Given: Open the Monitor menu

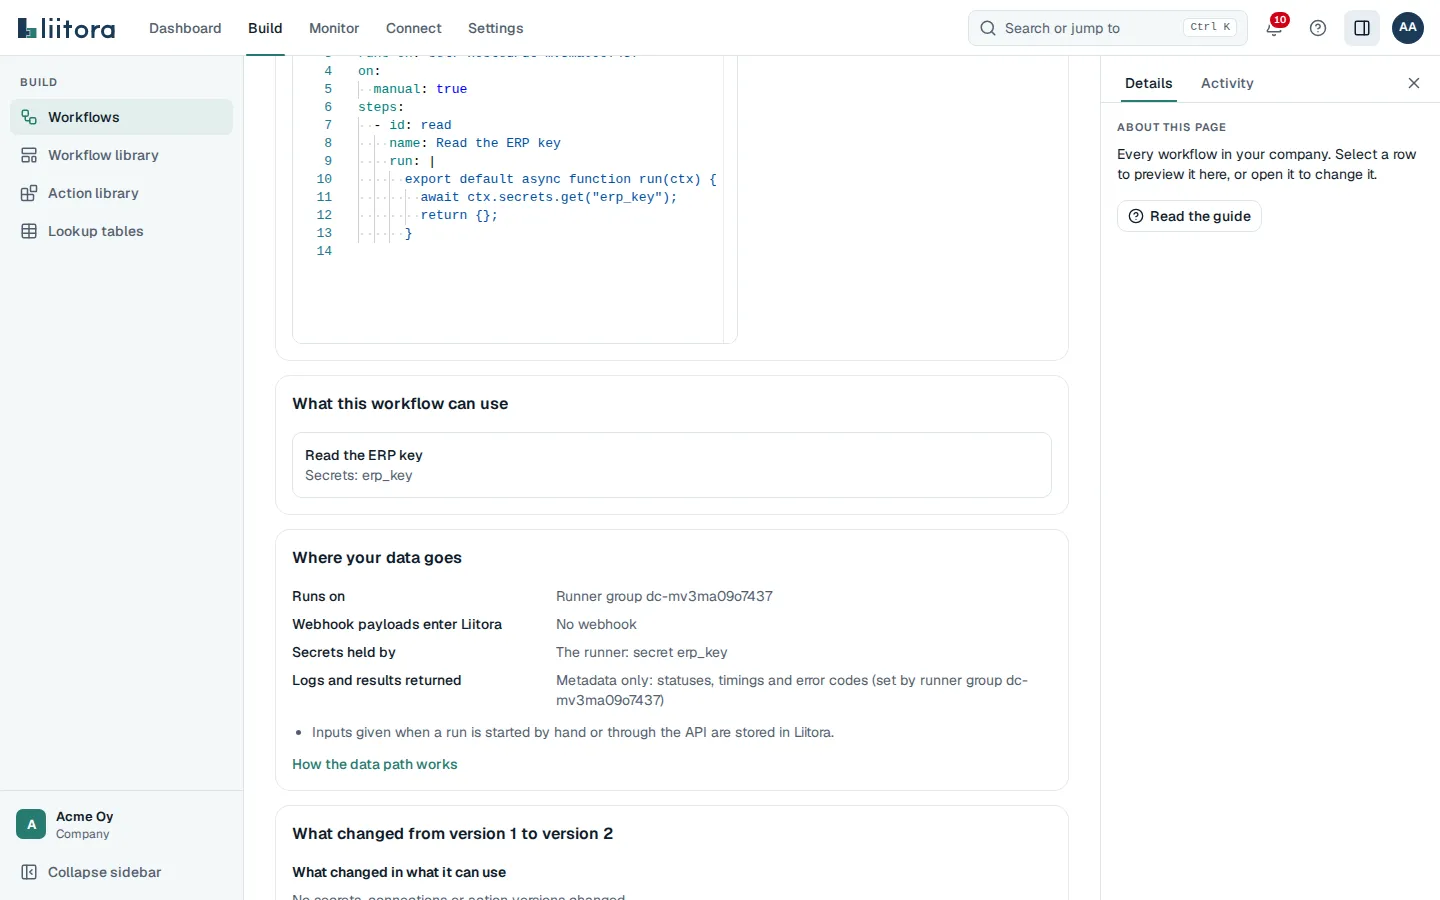Looking at the screenshot, I should tap(334, 28).
